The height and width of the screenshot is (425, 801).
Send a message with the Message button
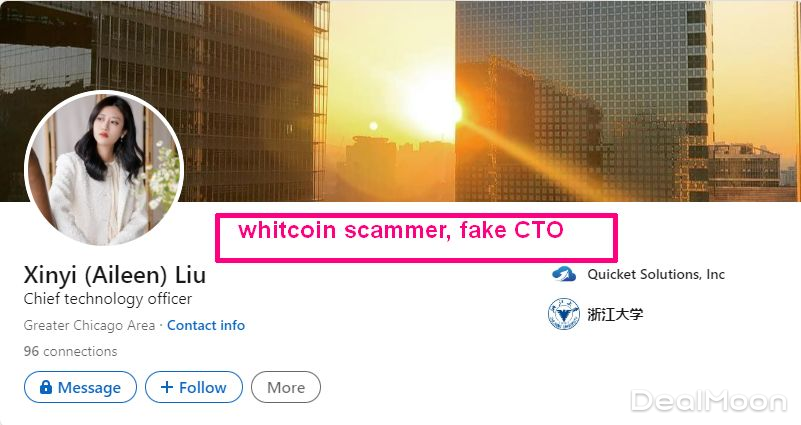pos(80,387)
